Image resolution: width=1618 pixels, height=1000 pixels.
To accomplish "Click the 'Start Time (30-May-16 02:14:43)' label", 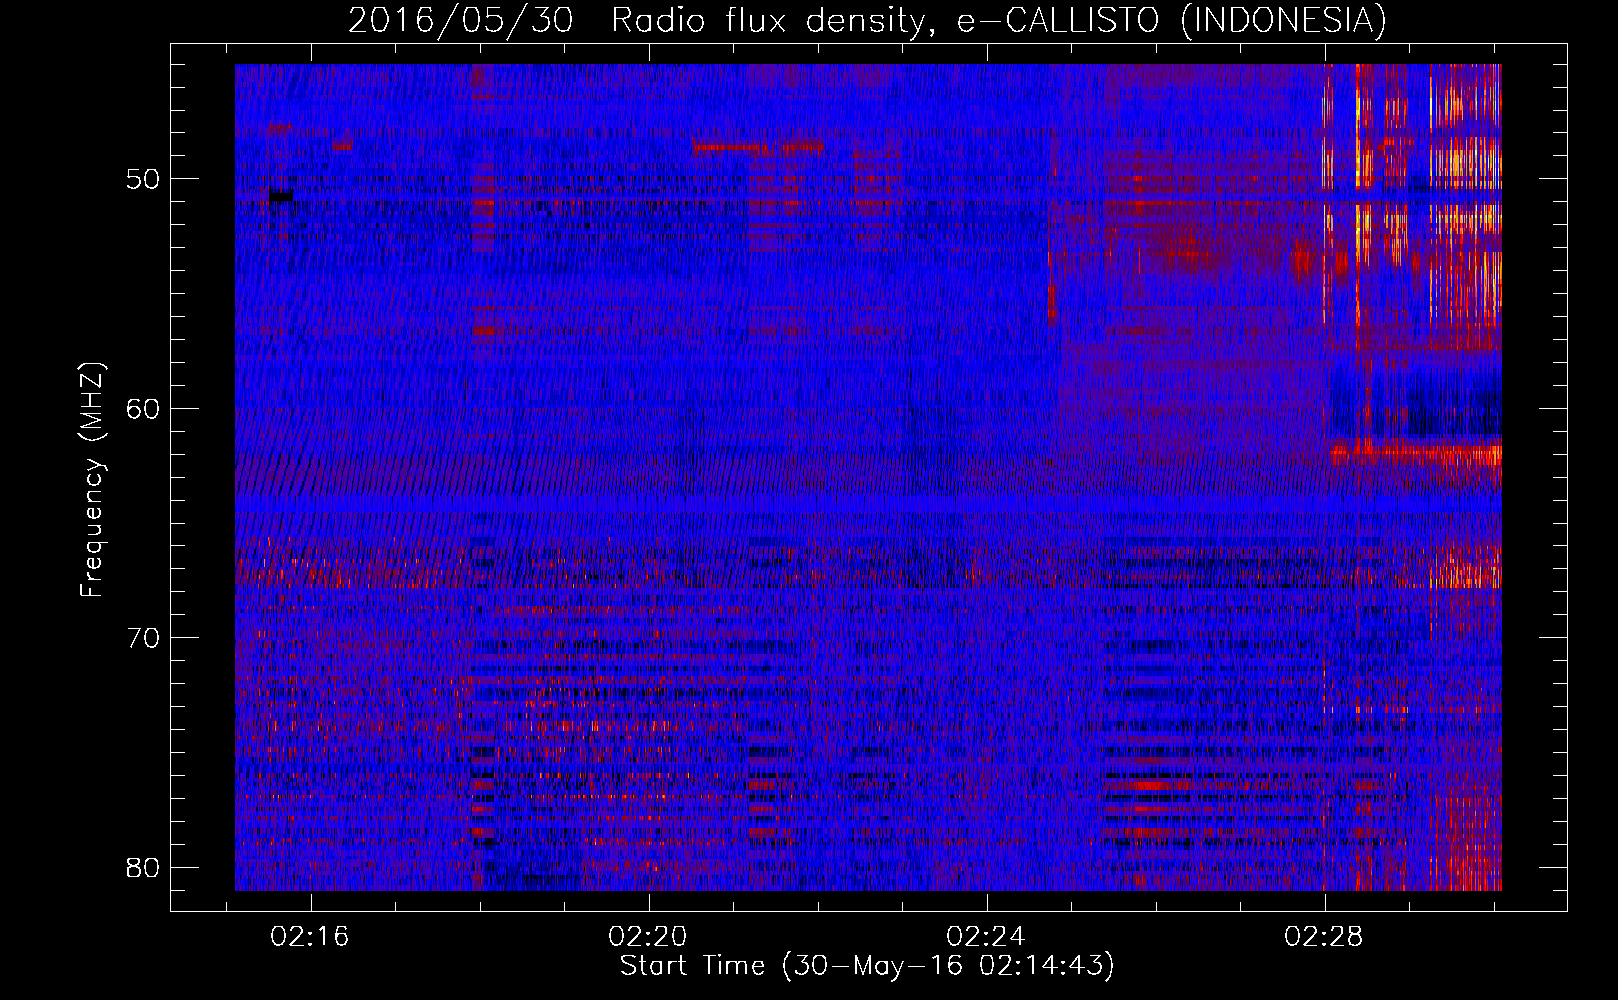I will coord(867,966).
